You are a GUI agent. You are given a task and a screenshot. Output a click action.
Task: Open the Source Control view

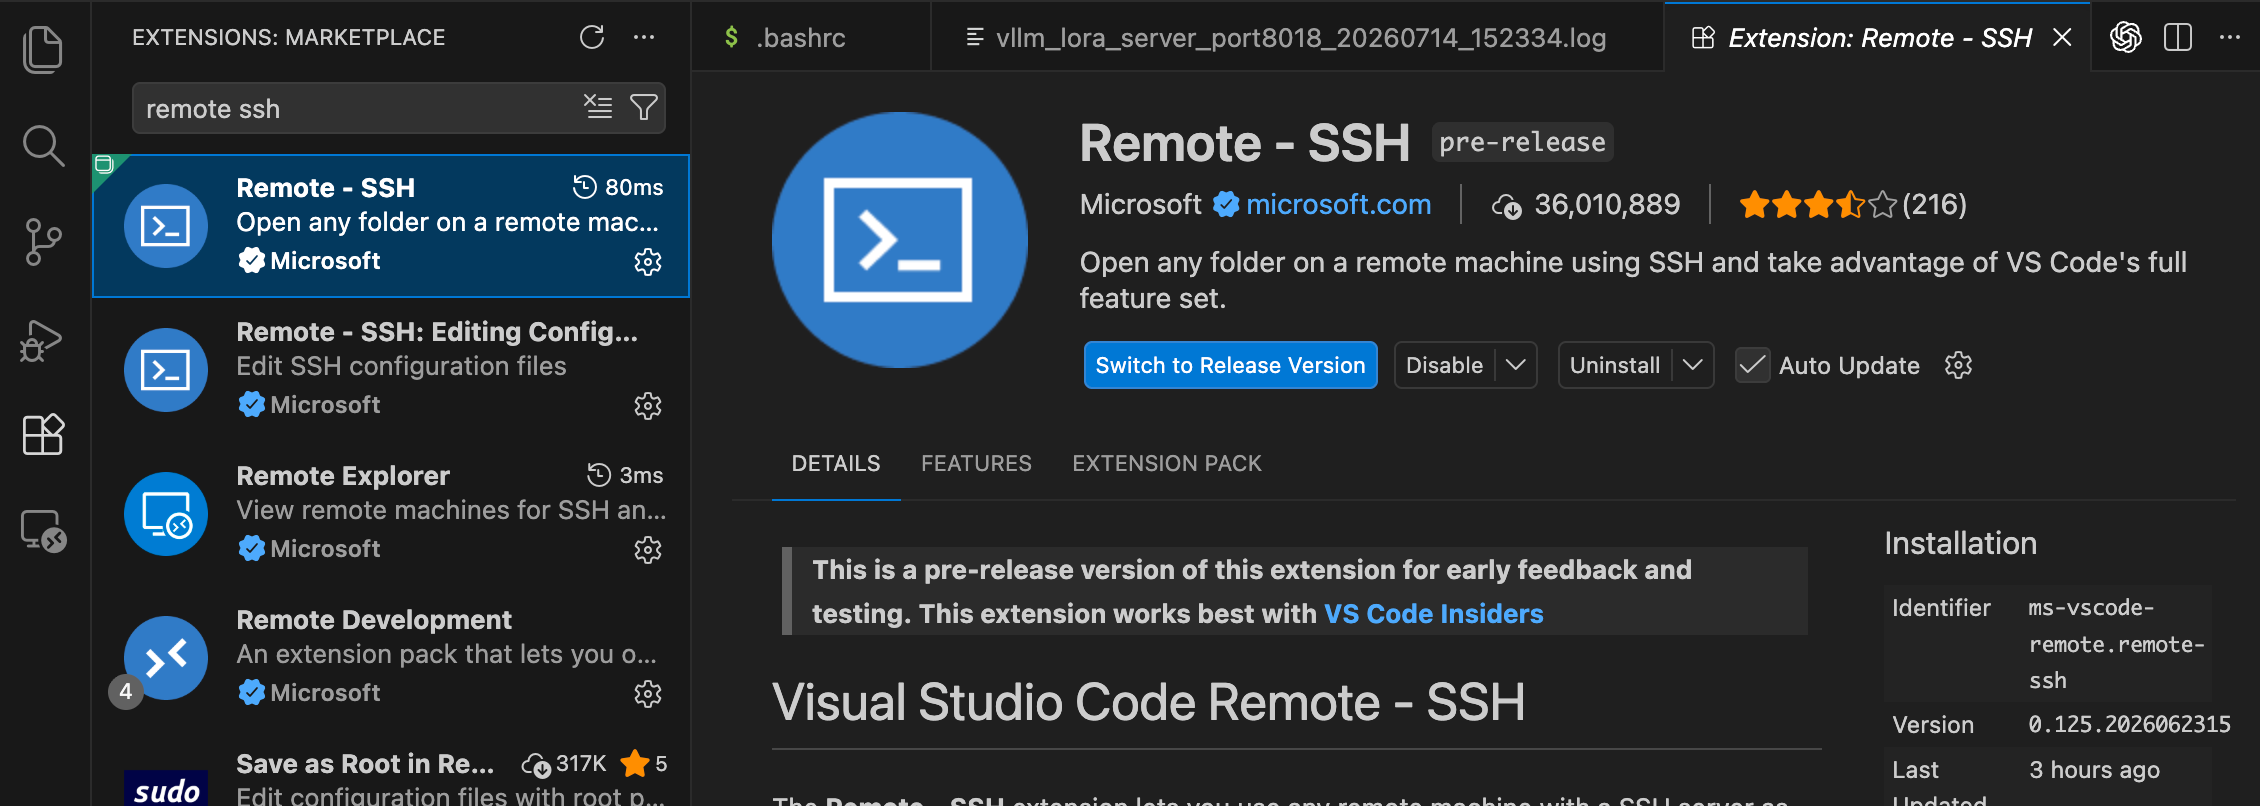(43, 242)
